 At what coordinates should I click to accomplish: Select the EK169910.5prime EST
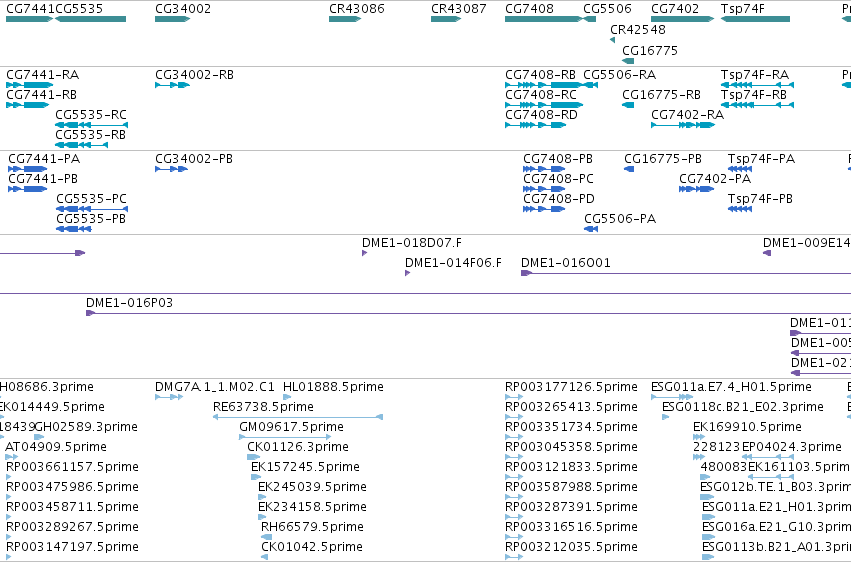699,437
